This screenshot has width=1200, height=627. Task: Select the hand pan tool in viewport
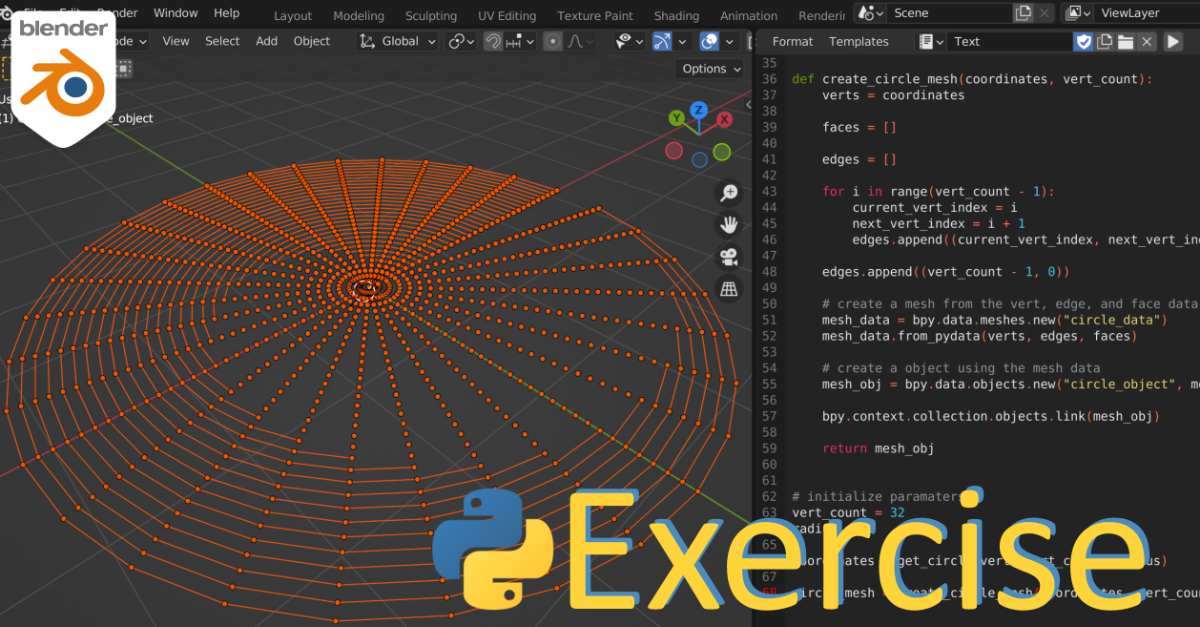click(729, 224)
